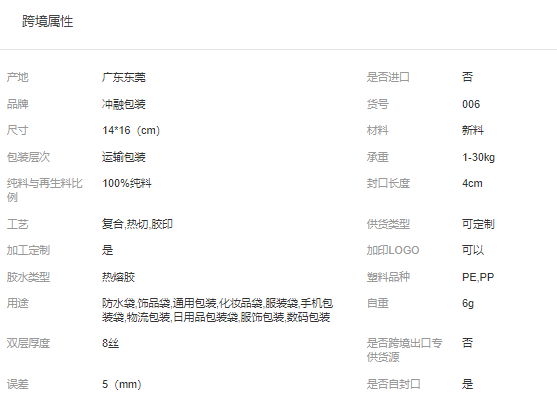Select the 产地 label

pos(17,77)
